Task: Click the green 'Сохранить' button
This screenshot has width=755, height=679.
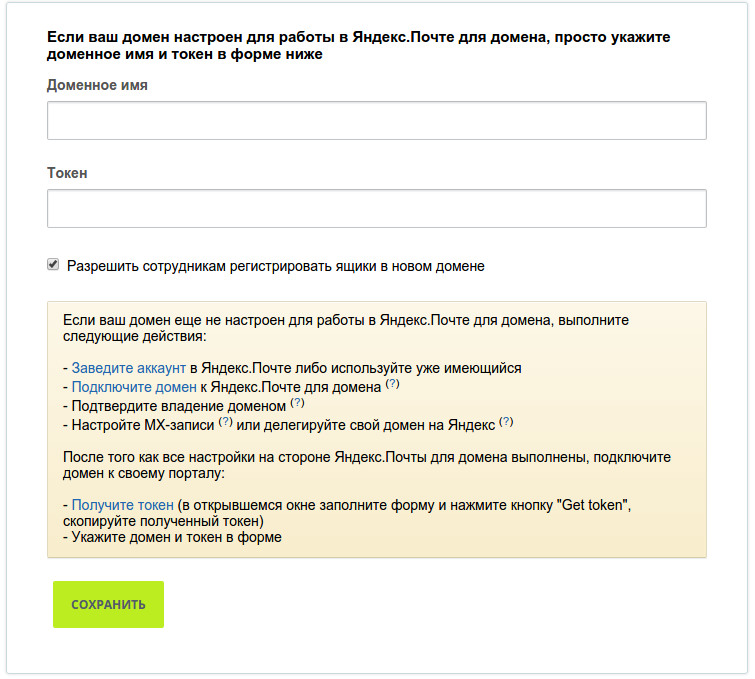Action: (108, 604)
